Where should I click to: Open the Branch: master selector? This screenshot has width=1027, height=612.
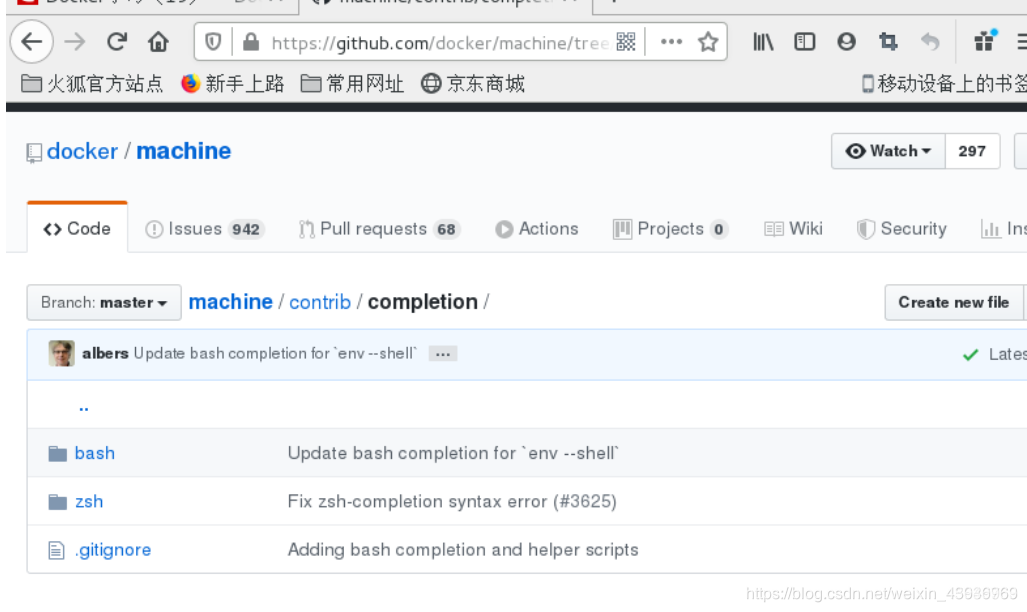(x=104, y=303)
